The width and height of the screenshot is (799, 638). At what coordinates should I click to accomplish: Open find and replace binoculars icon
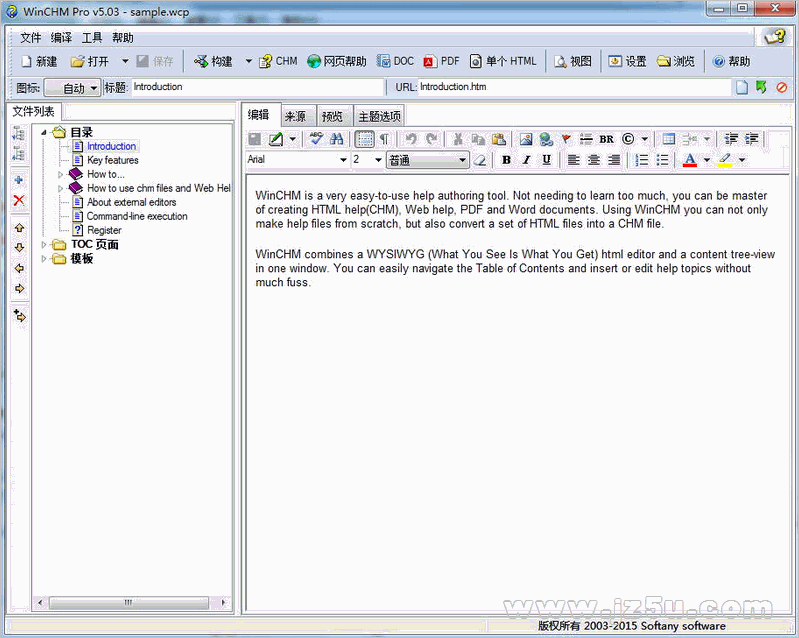tap(336, 139)
